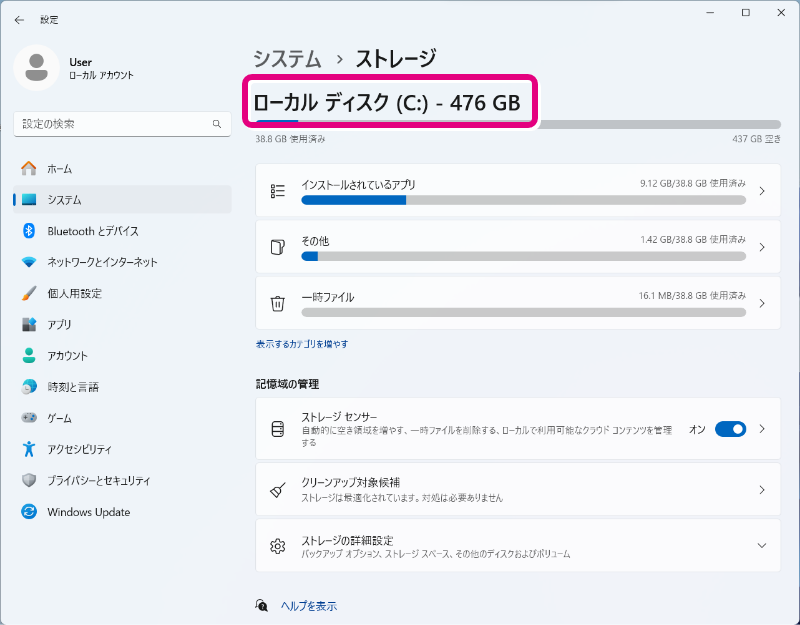Screen dimensions: 800x625
Task: Click the 設定の検索 search field
Action: coord(110,124)
